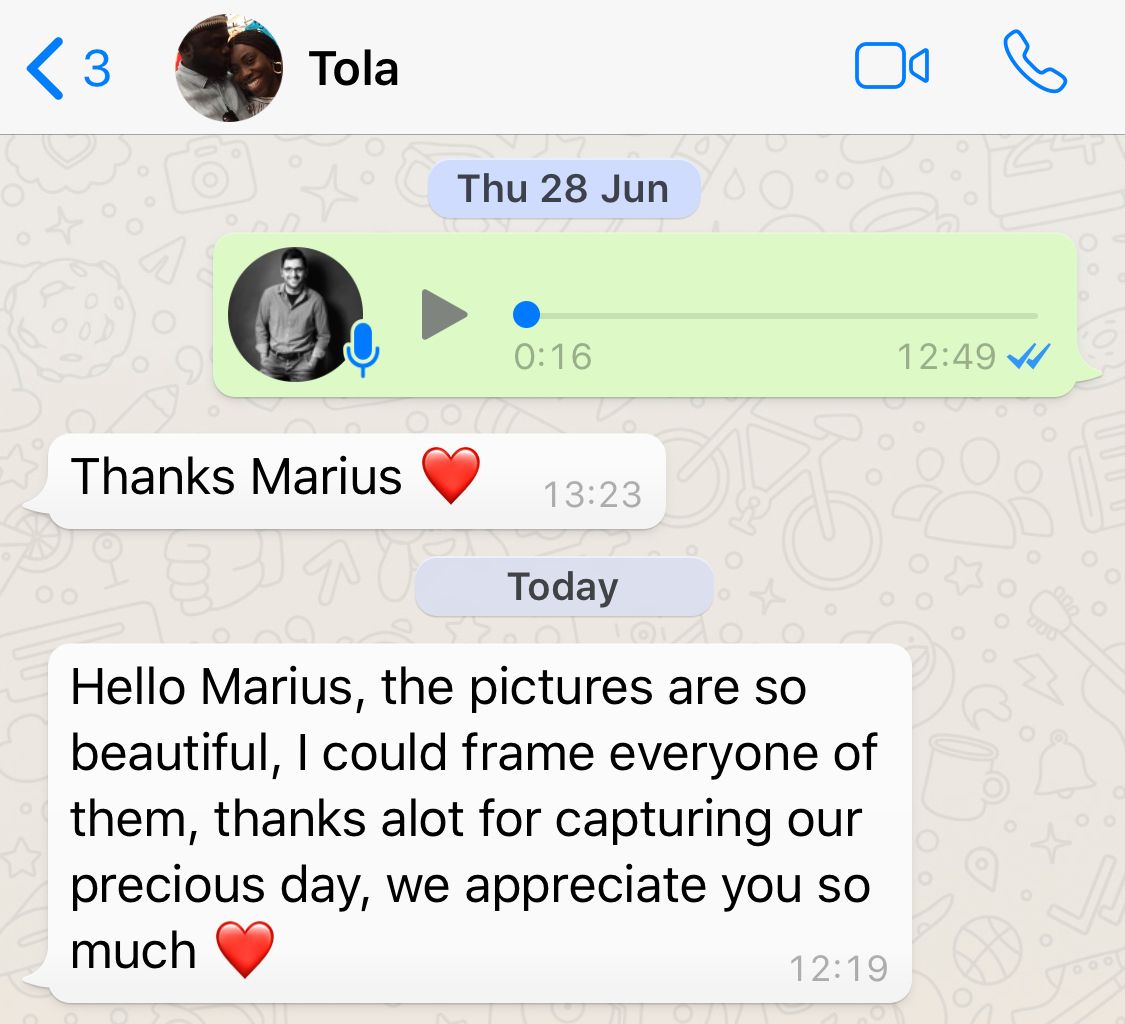Open Tola's profile picture
1125x1024 pixels.
[229, 68]
